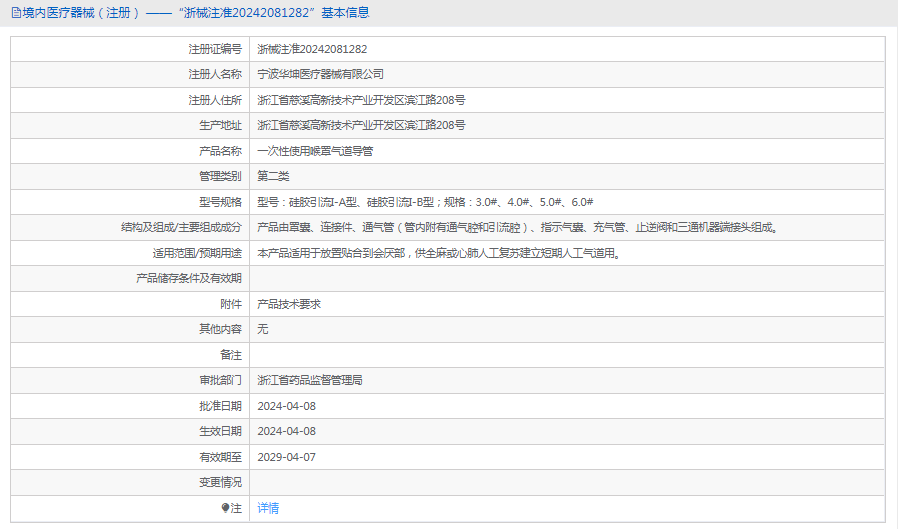The width and height of the screenshot is (898, 529).
Task: Select product name 一次性使用喉罩气道导管
Action: [x=315, y=151]
